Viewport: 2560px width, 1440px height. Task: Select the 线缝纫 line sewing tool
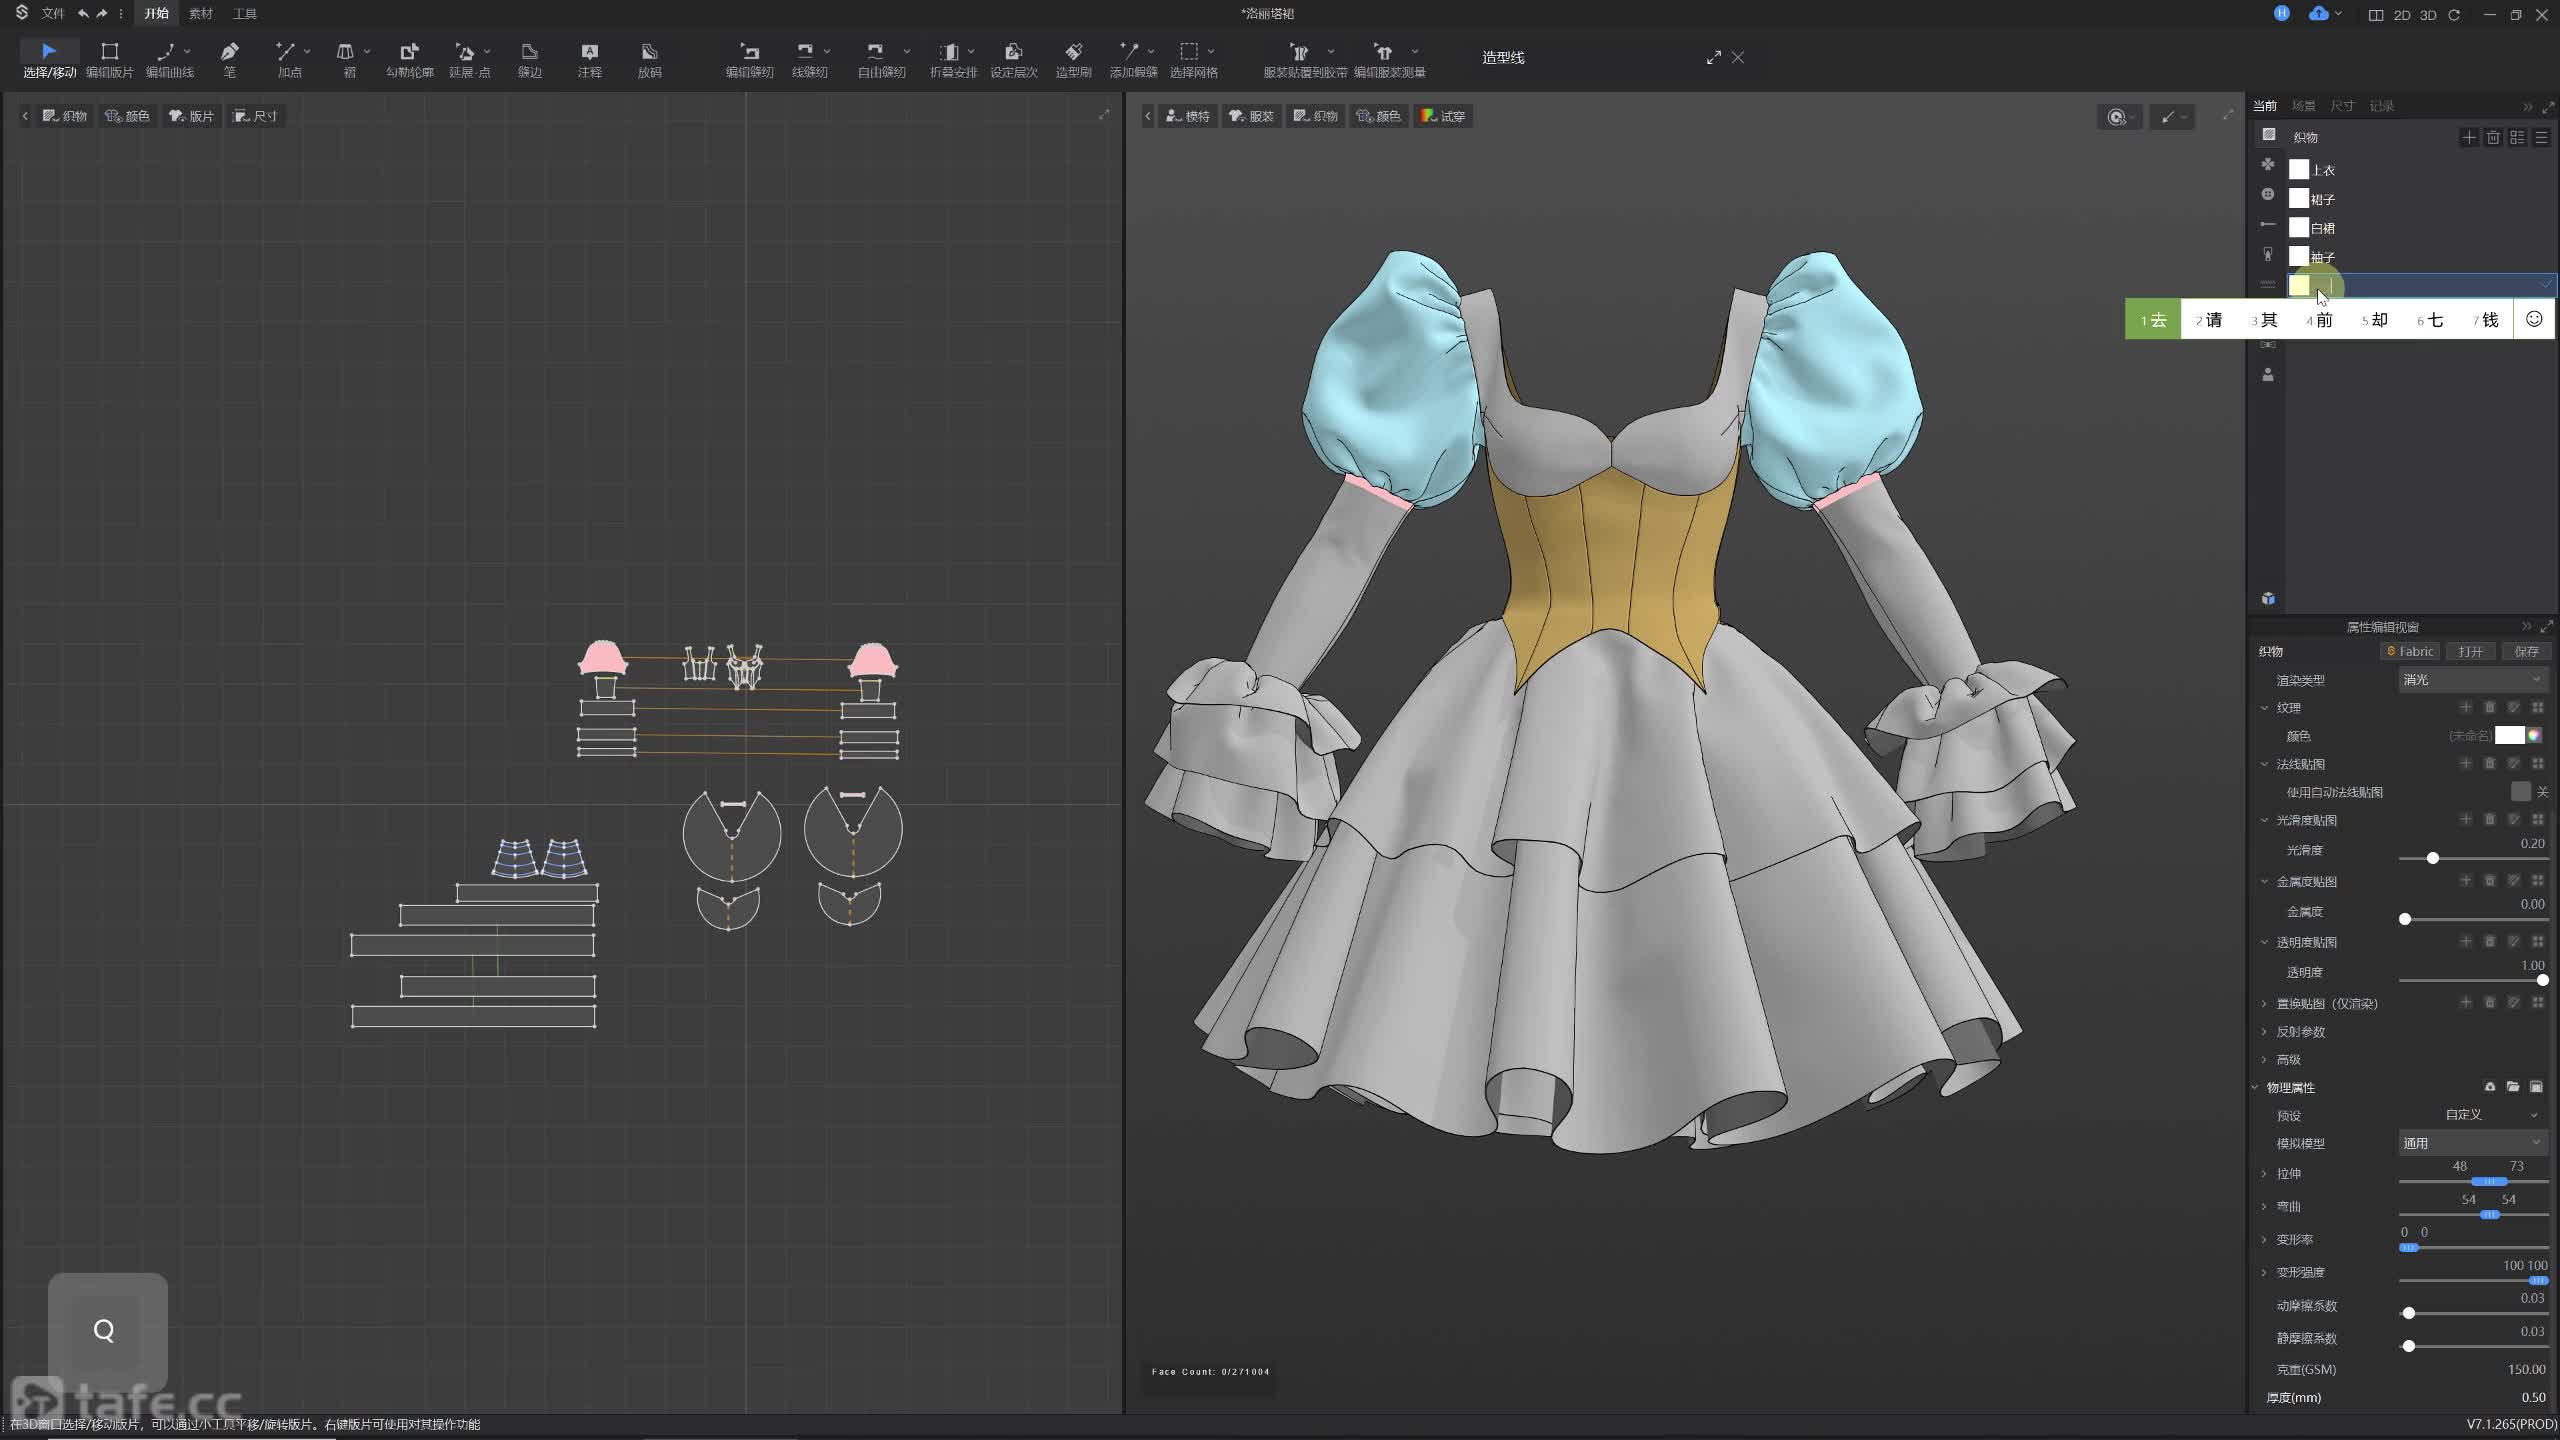[x=809, y=59]
